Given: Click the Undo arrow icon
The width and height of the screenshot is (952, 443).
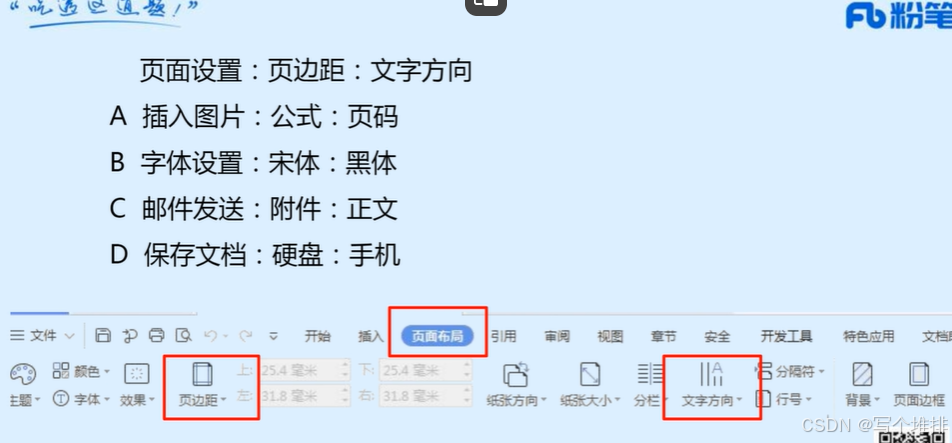Looking at the screenshot, I should [x=210, y=336].
